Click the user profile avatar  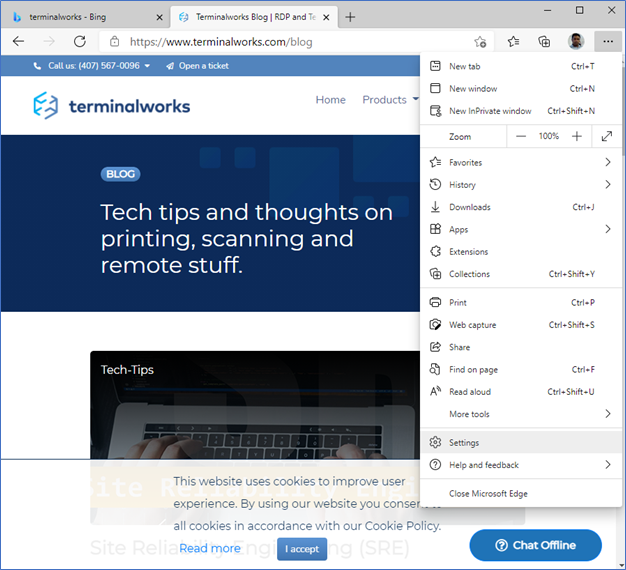point(576,42)
